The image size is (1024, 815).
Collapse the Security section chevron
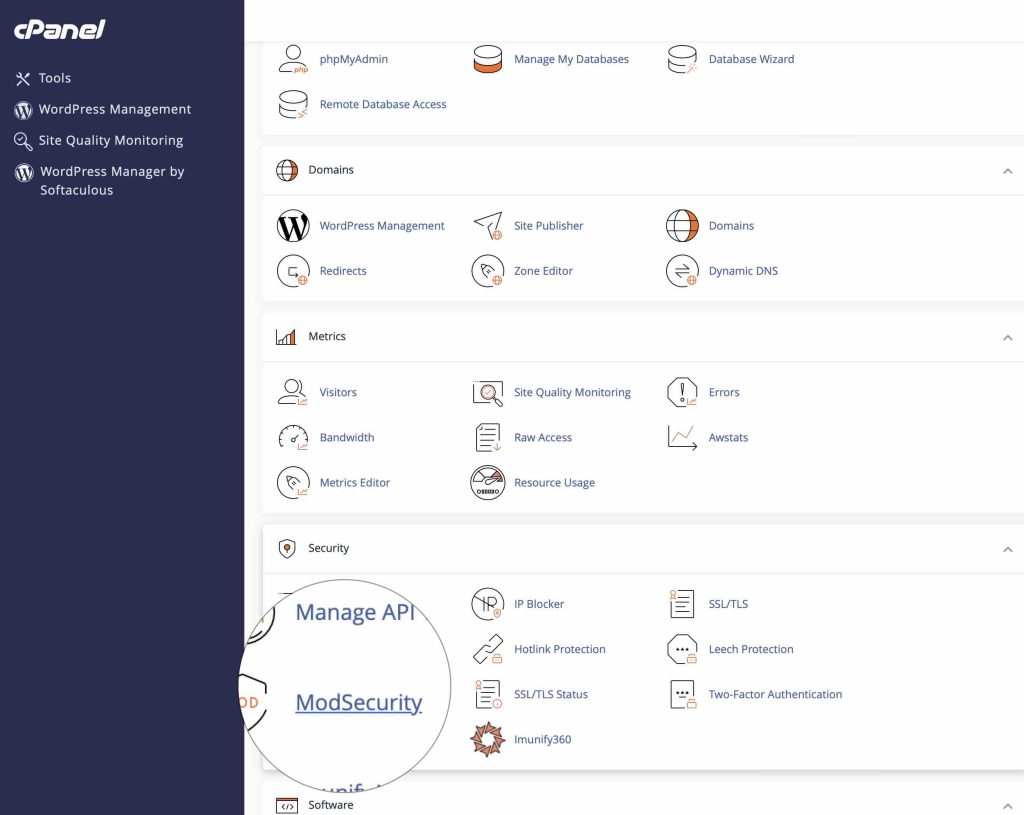[x=1007, y=549]
